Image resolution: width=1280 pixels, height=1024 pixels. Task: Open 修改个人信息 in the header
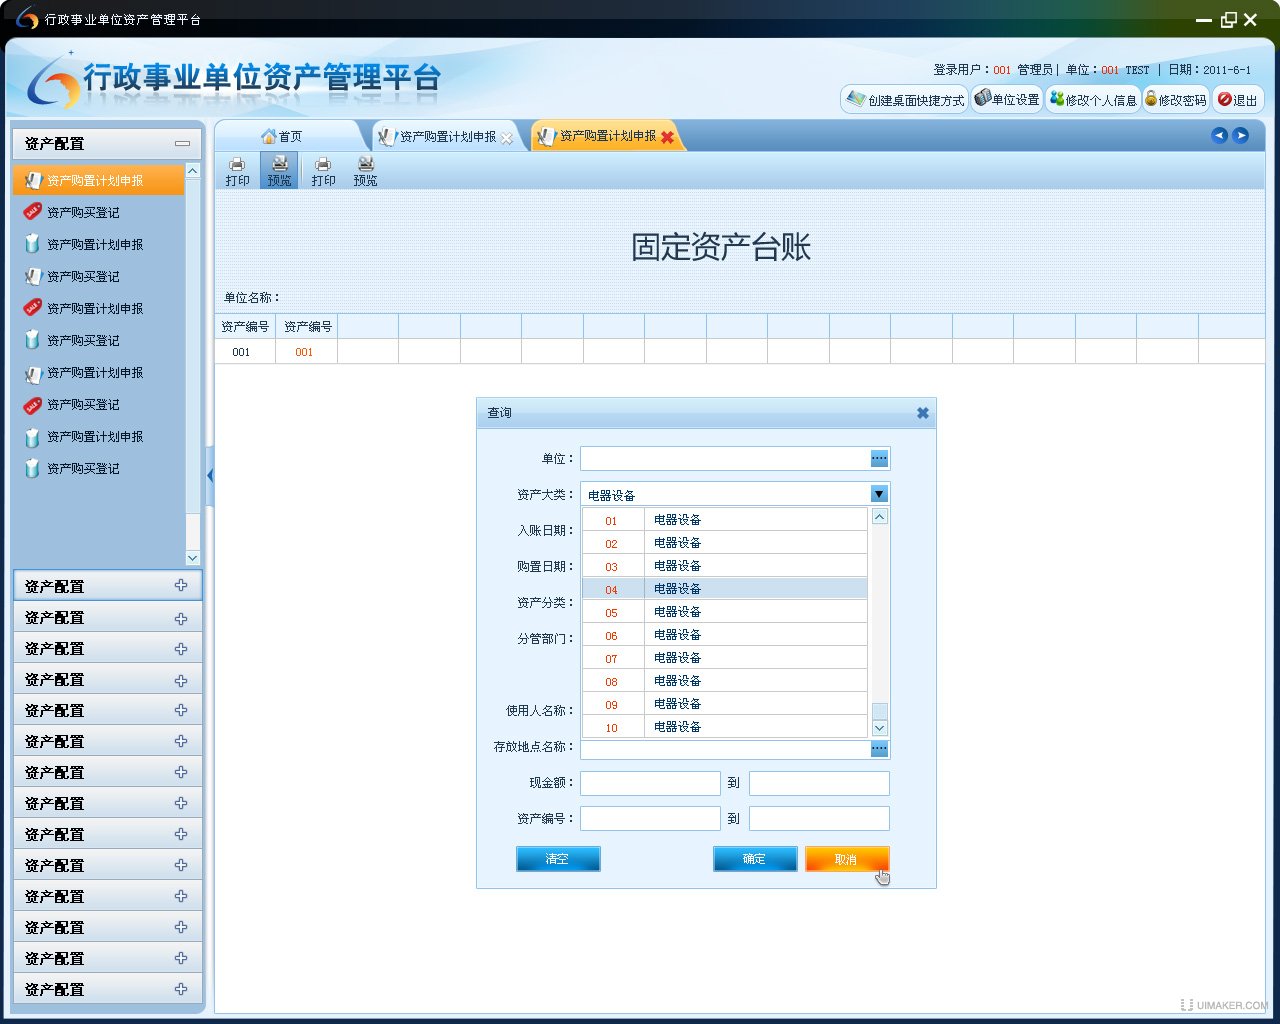[1093, 100]
